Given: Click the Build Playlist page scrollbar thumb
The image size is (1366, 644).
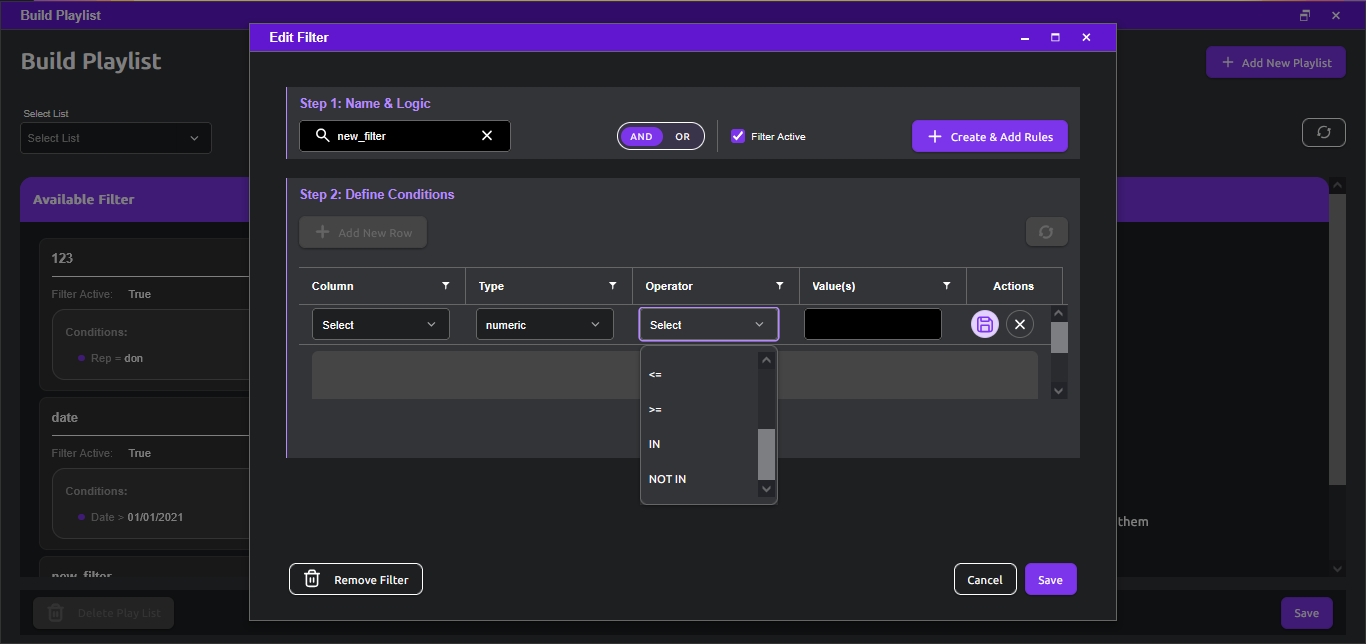Looking at the screenshot, I should (1338, 340).
